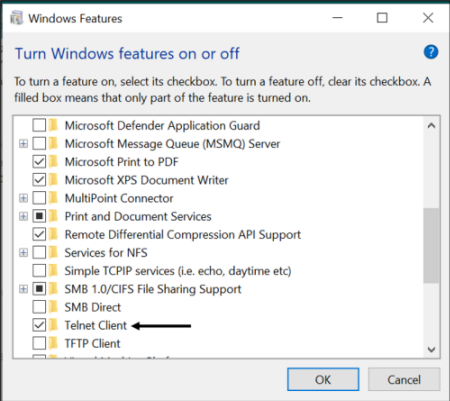Select the Services for NFS label

point(106,253)
